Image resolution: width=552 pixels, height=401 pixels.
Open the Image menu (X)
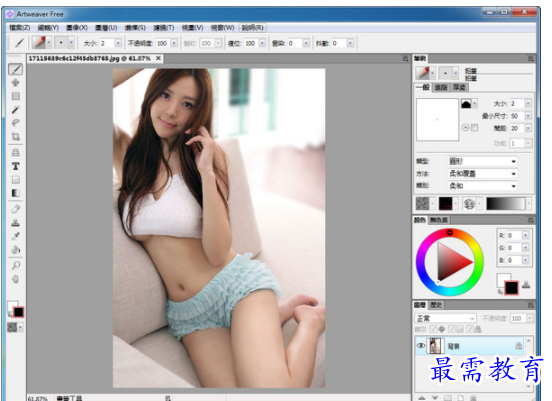click(x=77, y=27)
